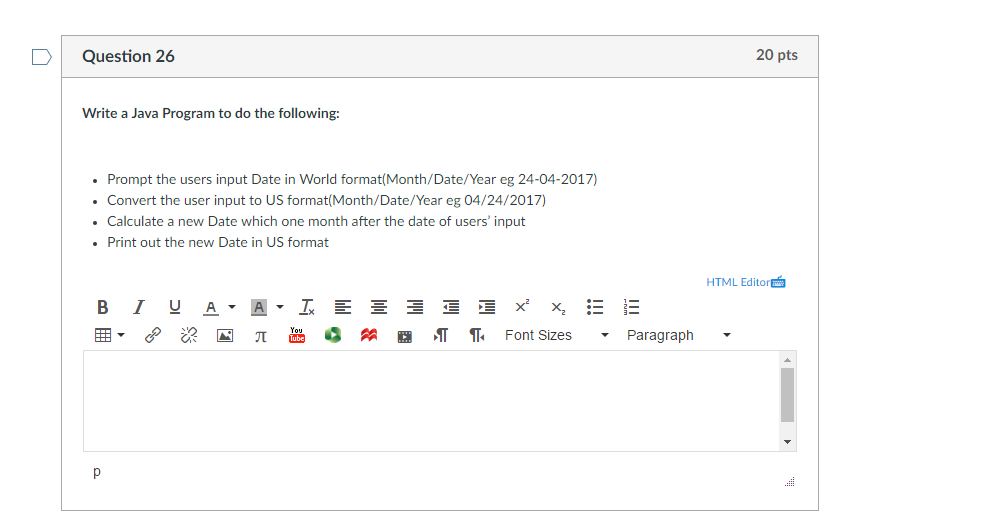
Task: Apply text color with the A icon
Action: tap(211, 307)
